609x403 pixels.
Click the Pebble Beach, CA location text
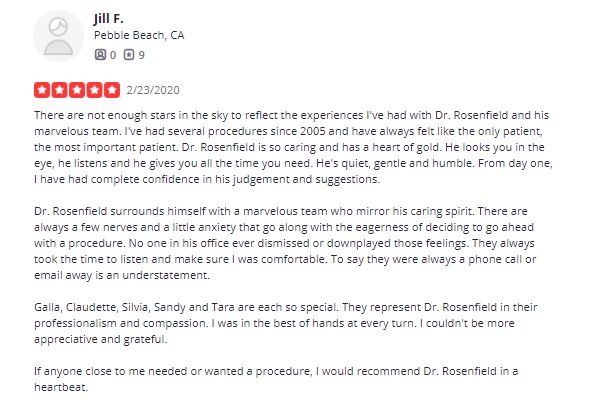tap(139, 35)
